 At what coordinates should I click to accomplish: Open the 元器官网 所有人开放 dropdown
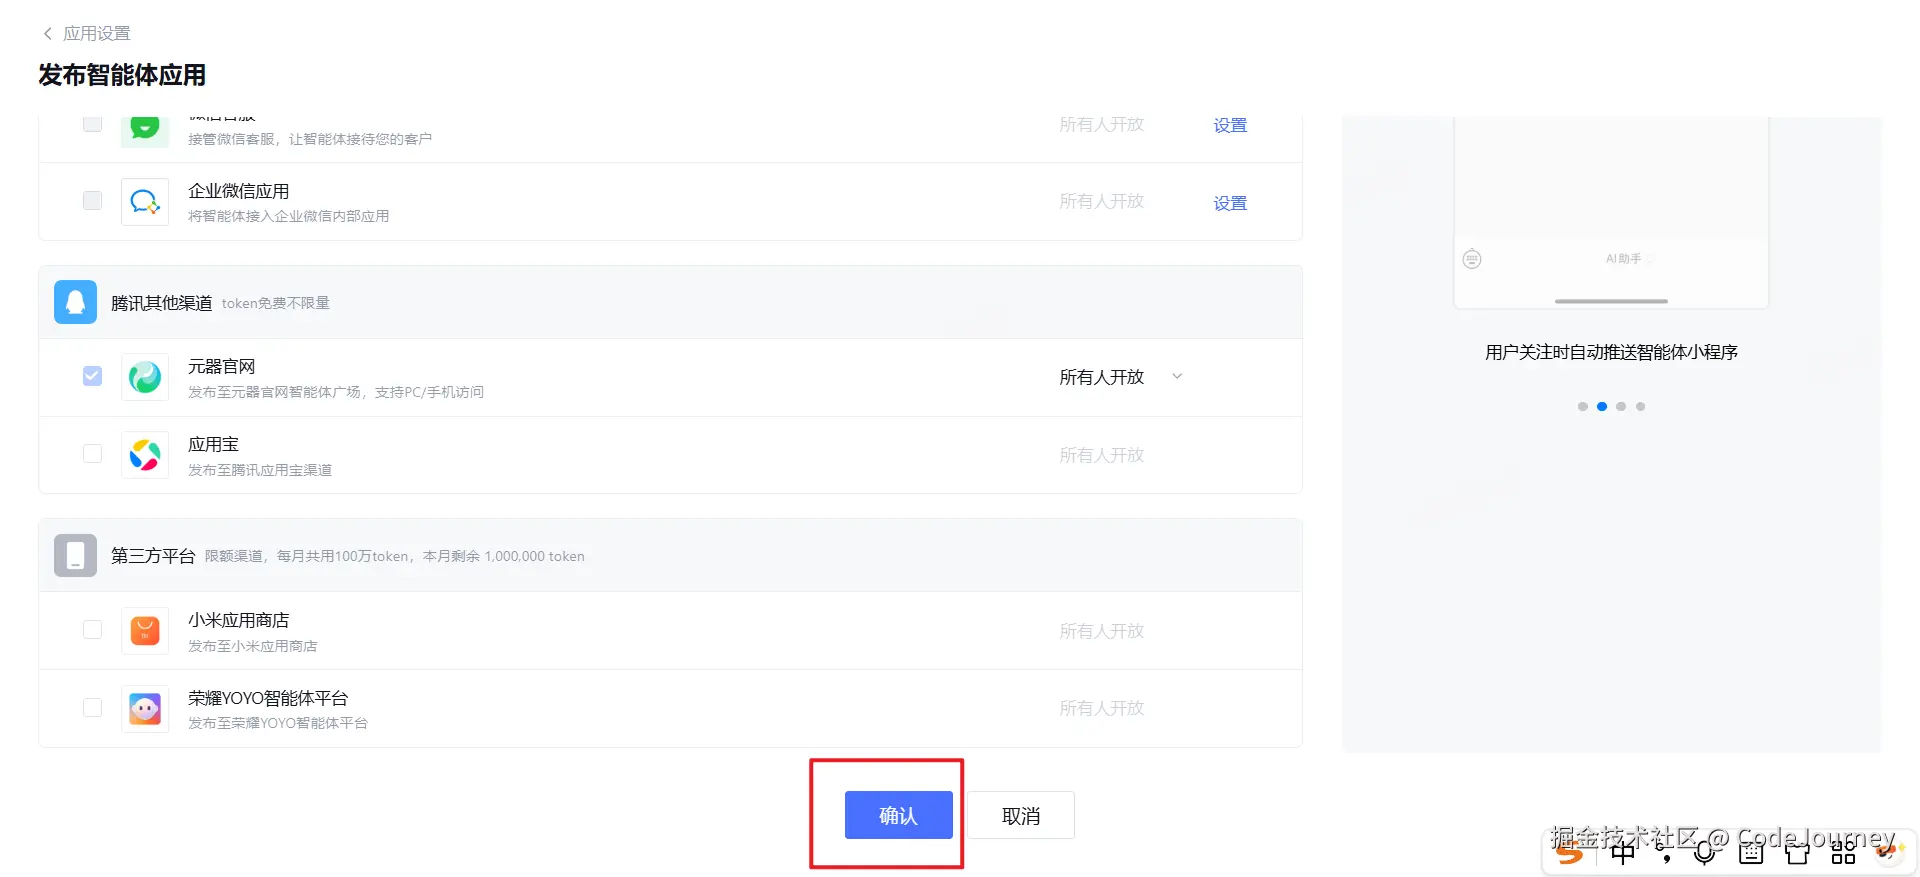click(1121, 377)
